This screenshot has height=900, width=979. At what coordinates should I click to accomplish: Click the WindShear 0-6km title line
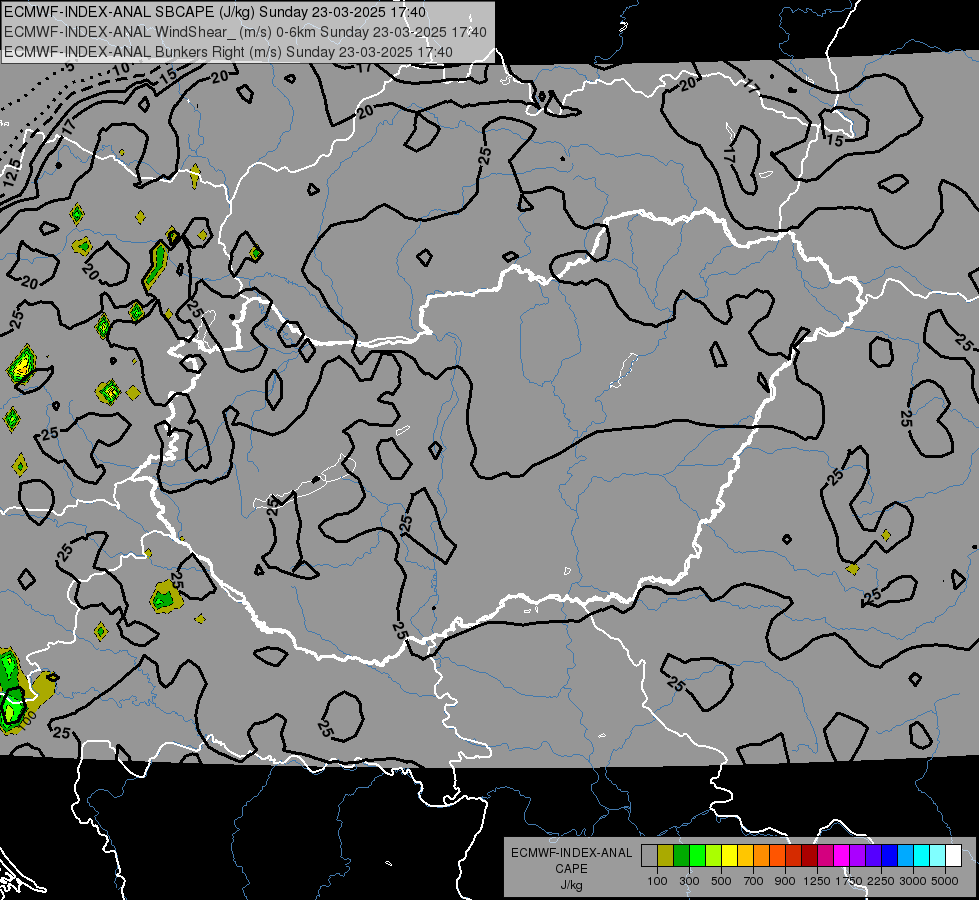pos(245,32)
